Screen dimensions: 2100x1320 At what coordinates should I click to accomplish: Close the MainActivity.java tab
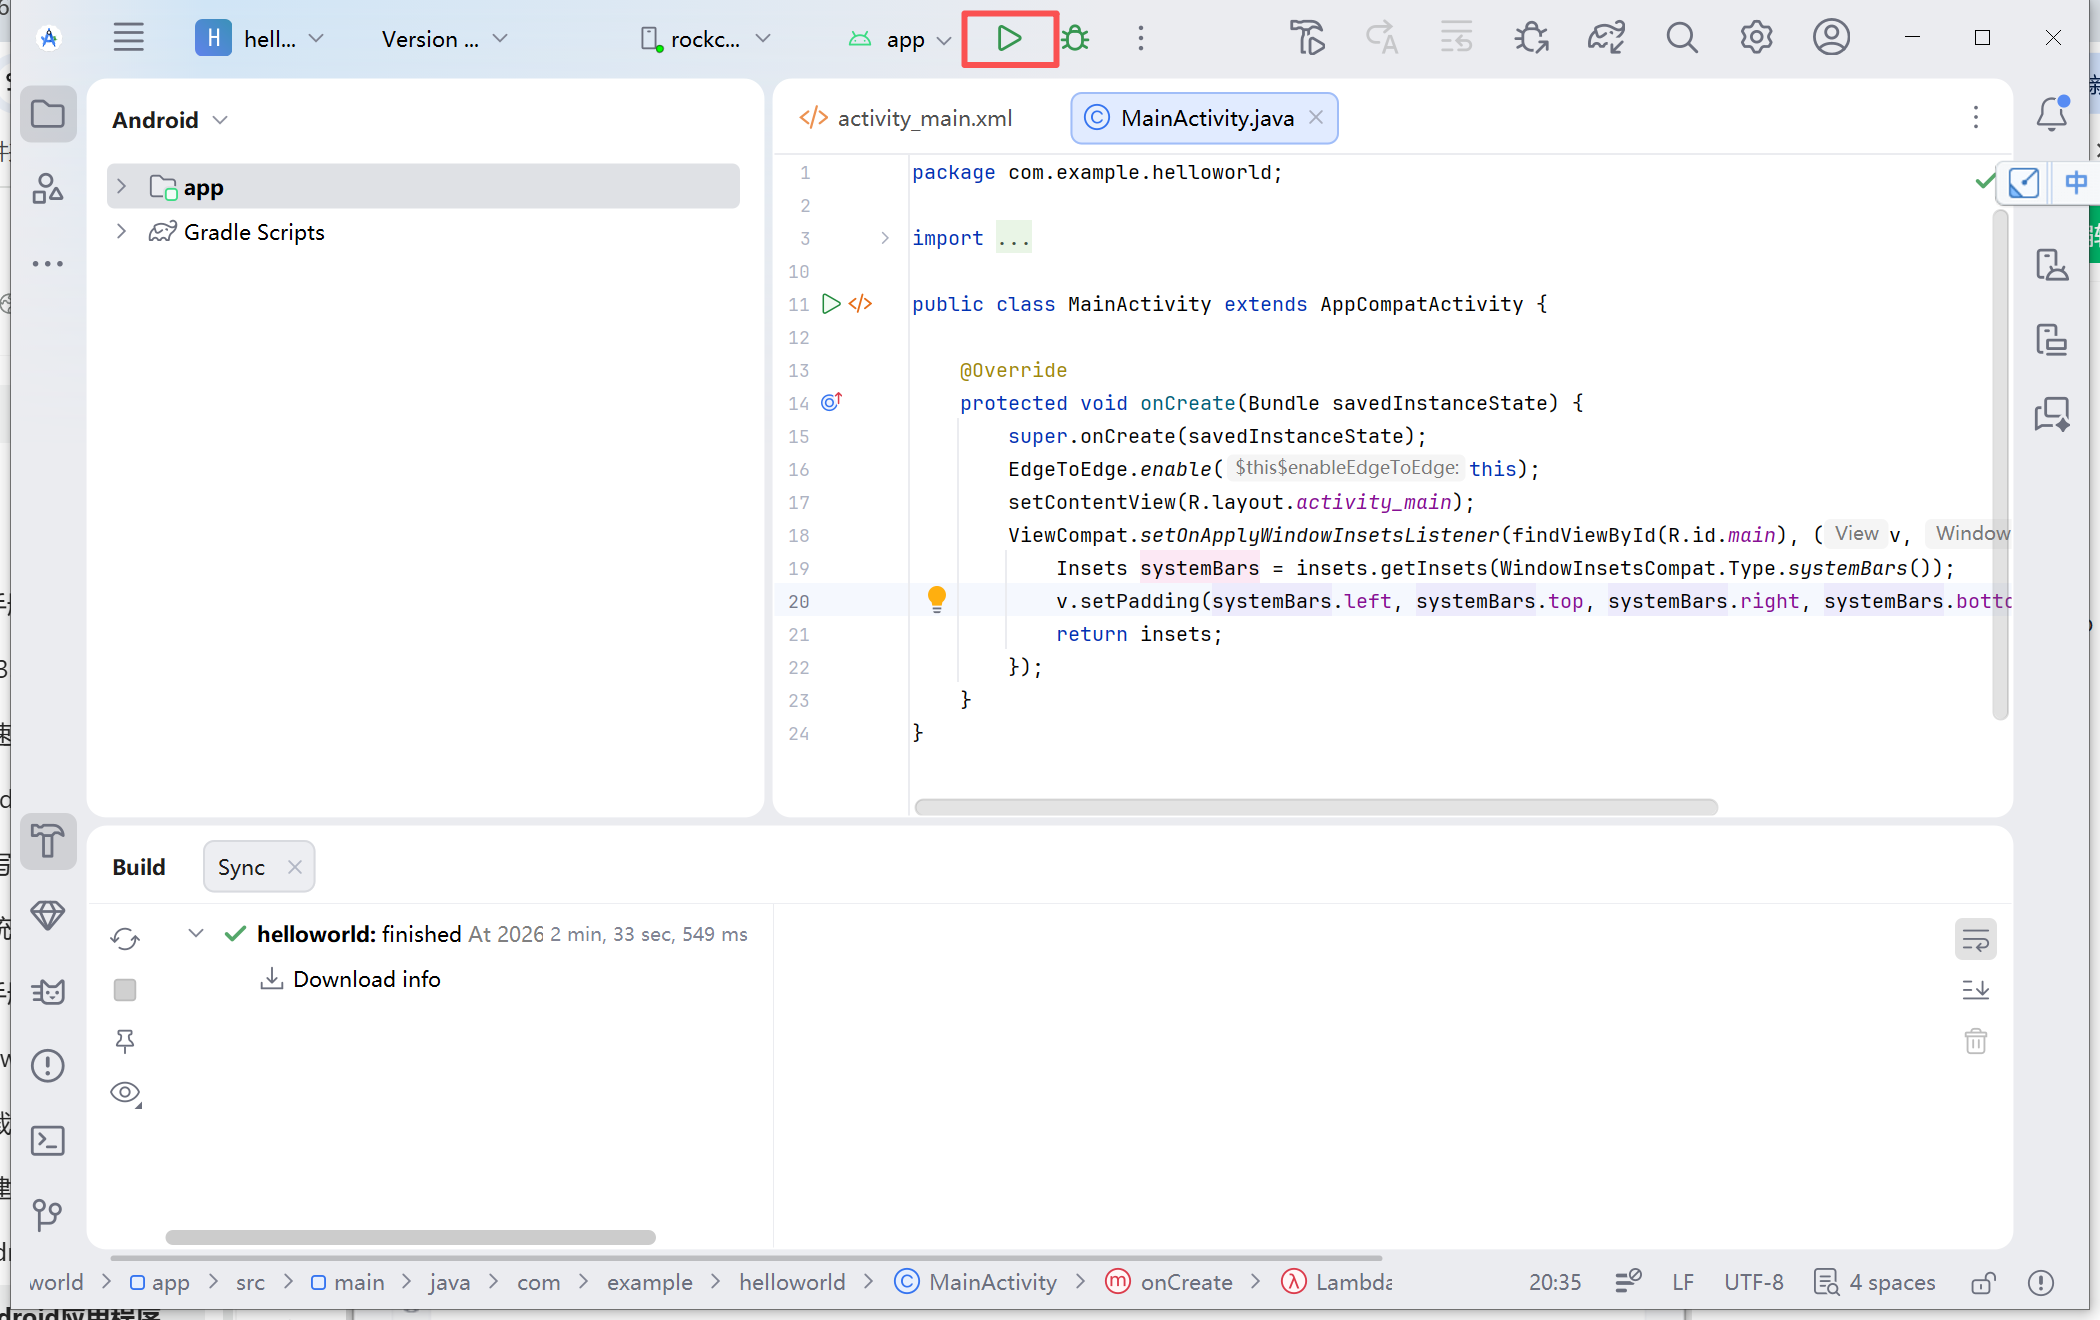pyautogui.click(x=1316, y=118)
